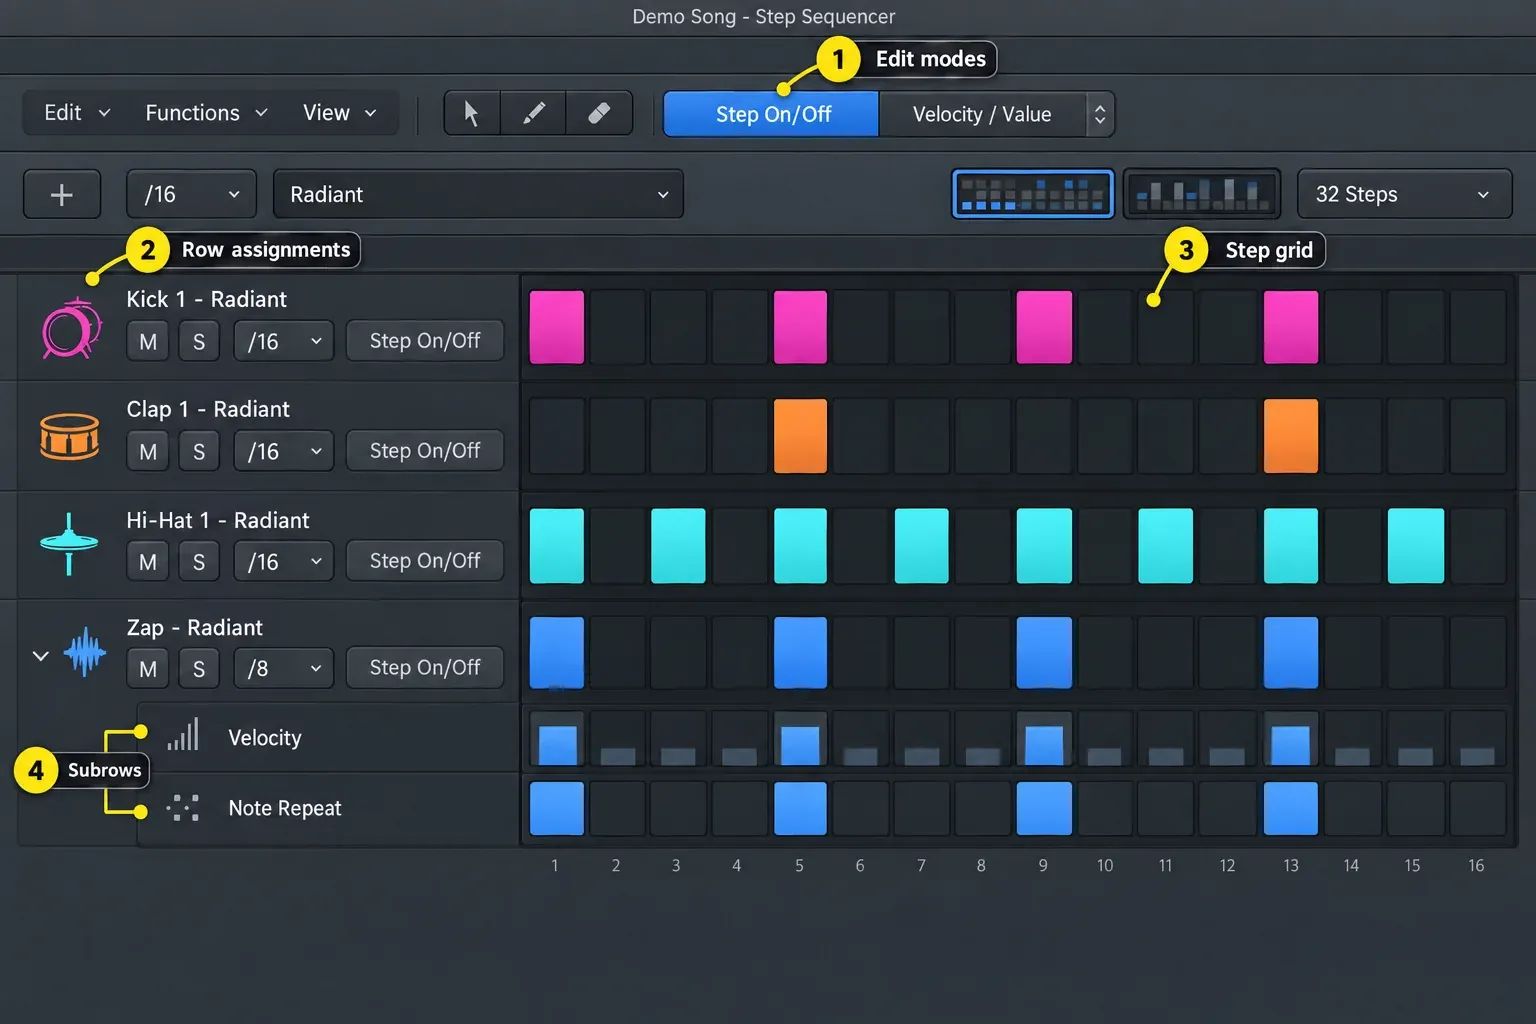Turn off Kick 1 step 13

[x=1291, y=327]
